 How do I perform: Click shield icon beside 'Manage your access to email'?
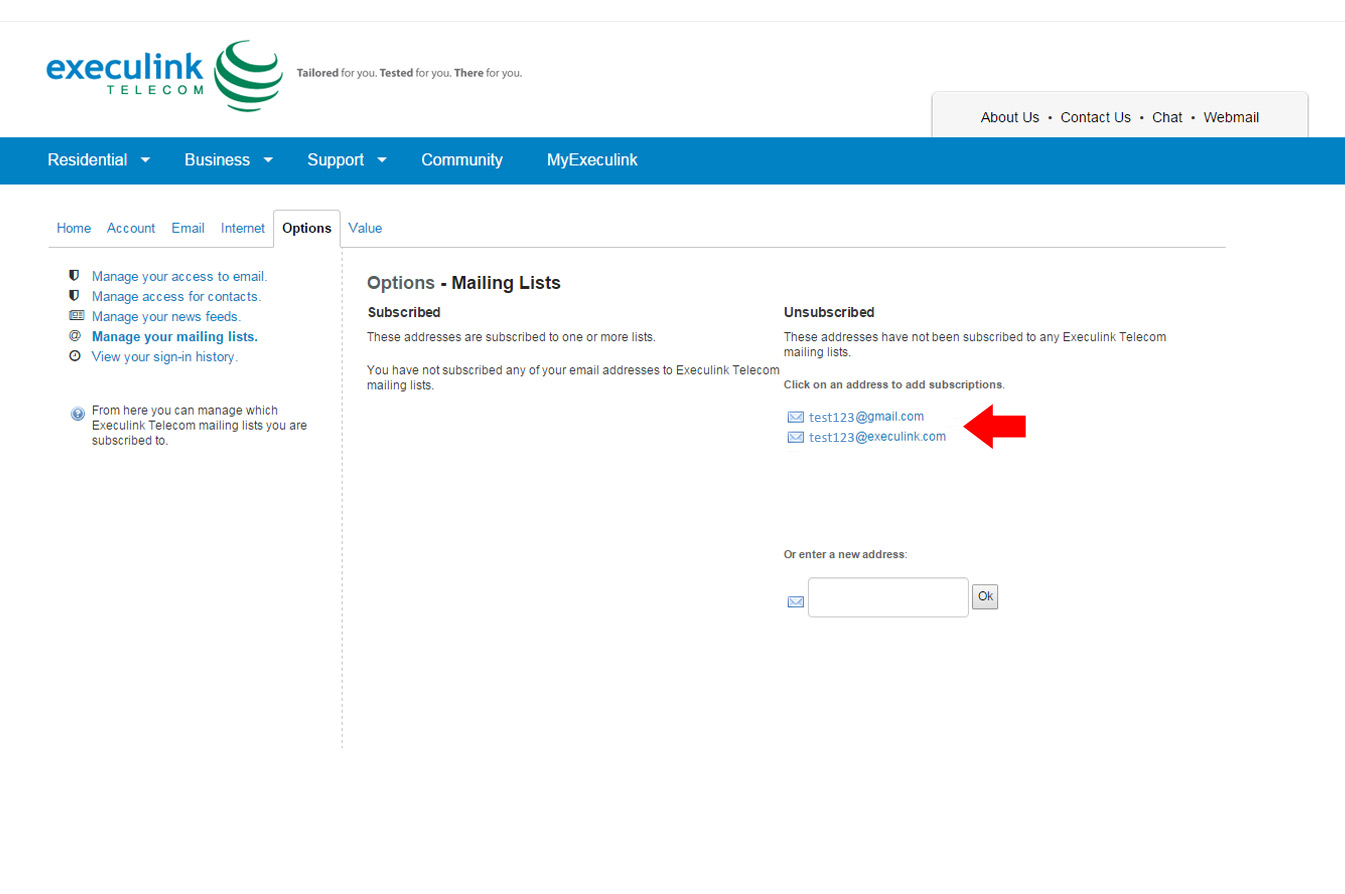[74, 276]
